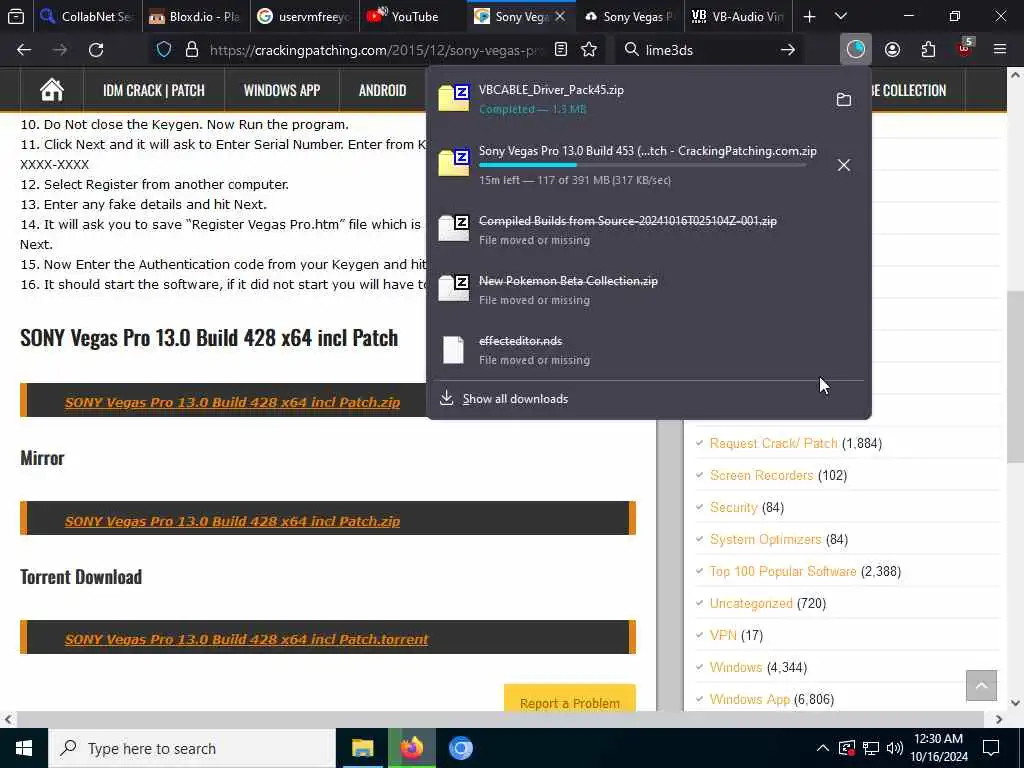The image size is (1024, 768).
Task: Click the vertical page scrollbar
Action: pos(1016,377)
